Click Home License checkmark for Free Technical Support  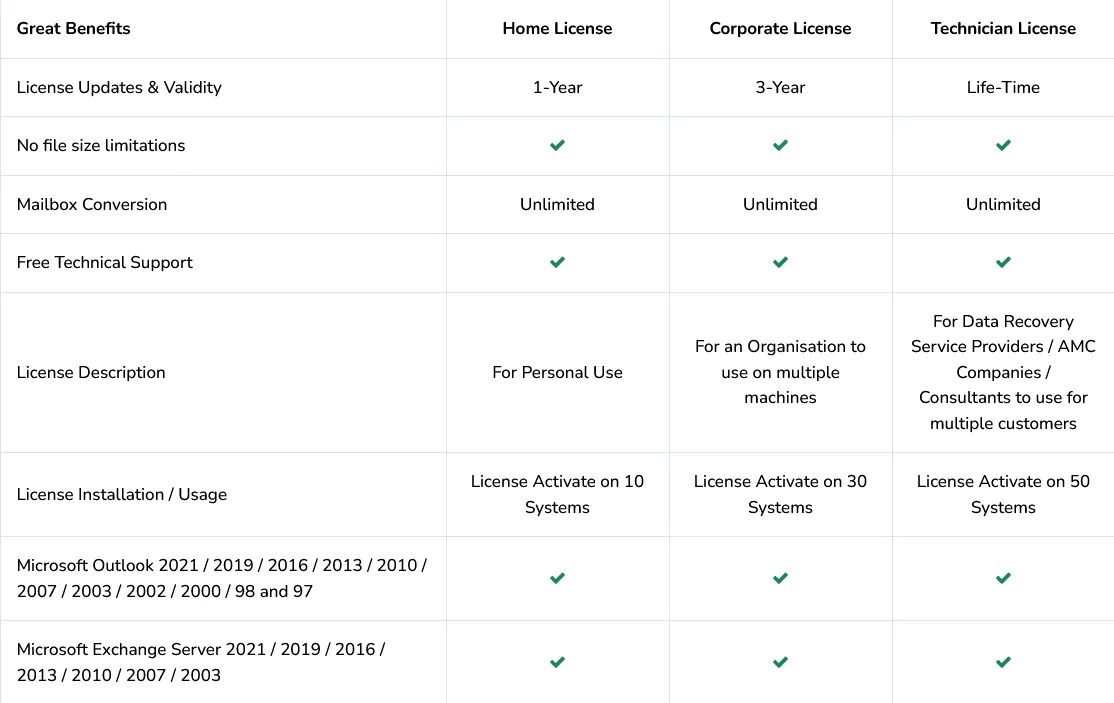click(x=558, y=263)
